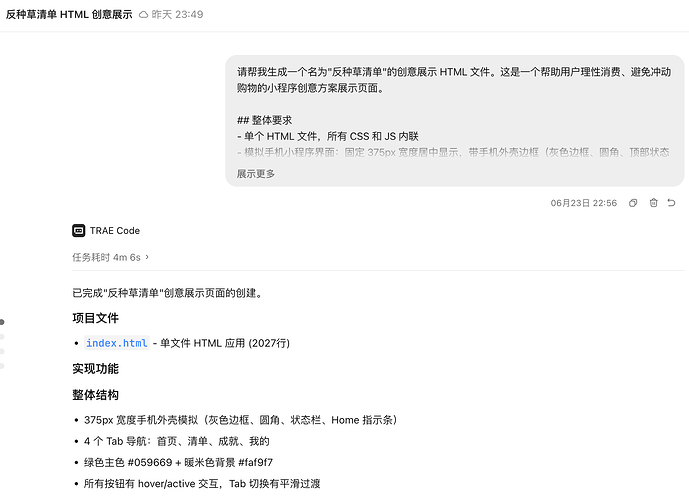Expand the task duration 4m 6s details
The height and width of the screenshot is (500, 689).
(110, 257)
